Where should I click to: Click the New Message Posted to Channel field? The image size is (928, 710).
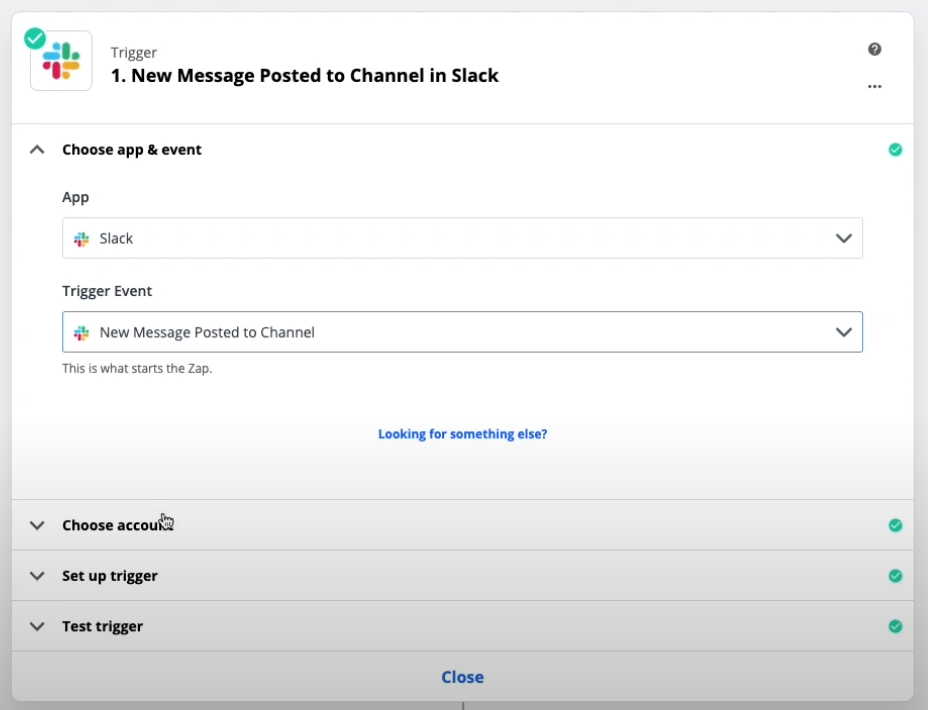point(462,332)
